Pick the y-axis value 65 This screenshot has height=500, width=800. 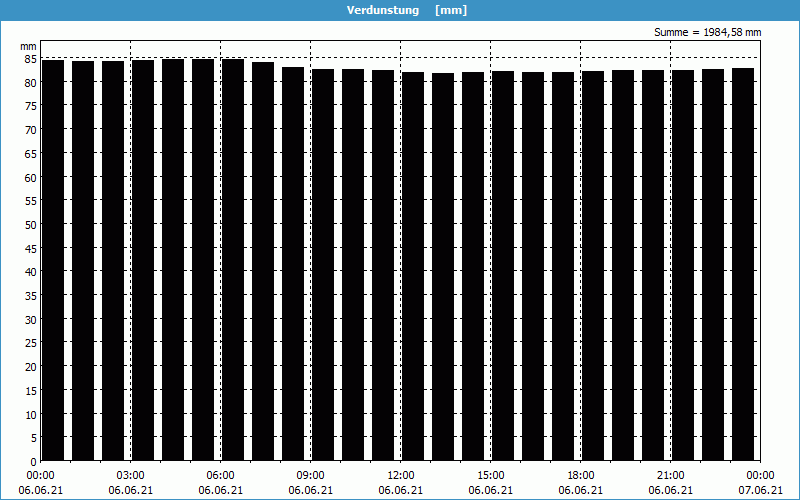tap(31, 154)
